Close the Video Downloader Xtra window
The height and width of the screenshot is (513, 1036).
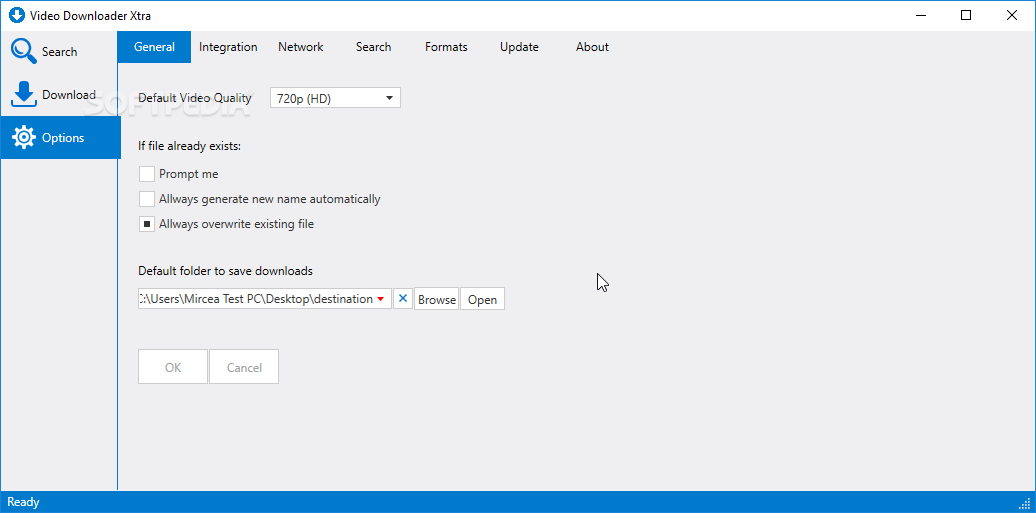(x=1012, y=15)
